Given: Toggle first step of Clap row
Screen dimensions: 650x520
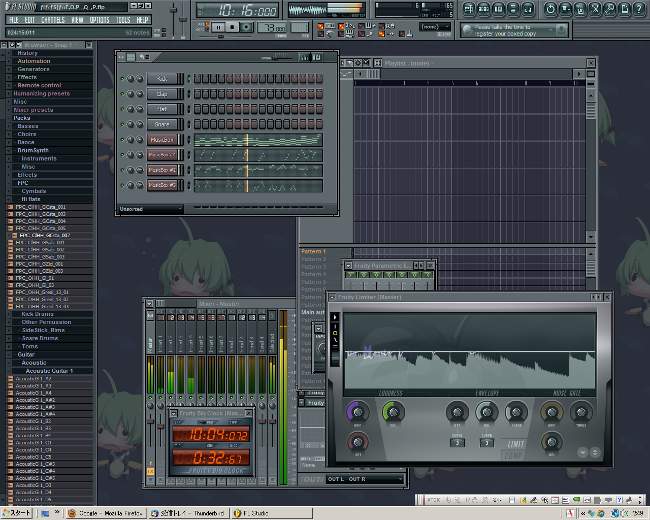Looking at the screenshot, I should point(197,94).
